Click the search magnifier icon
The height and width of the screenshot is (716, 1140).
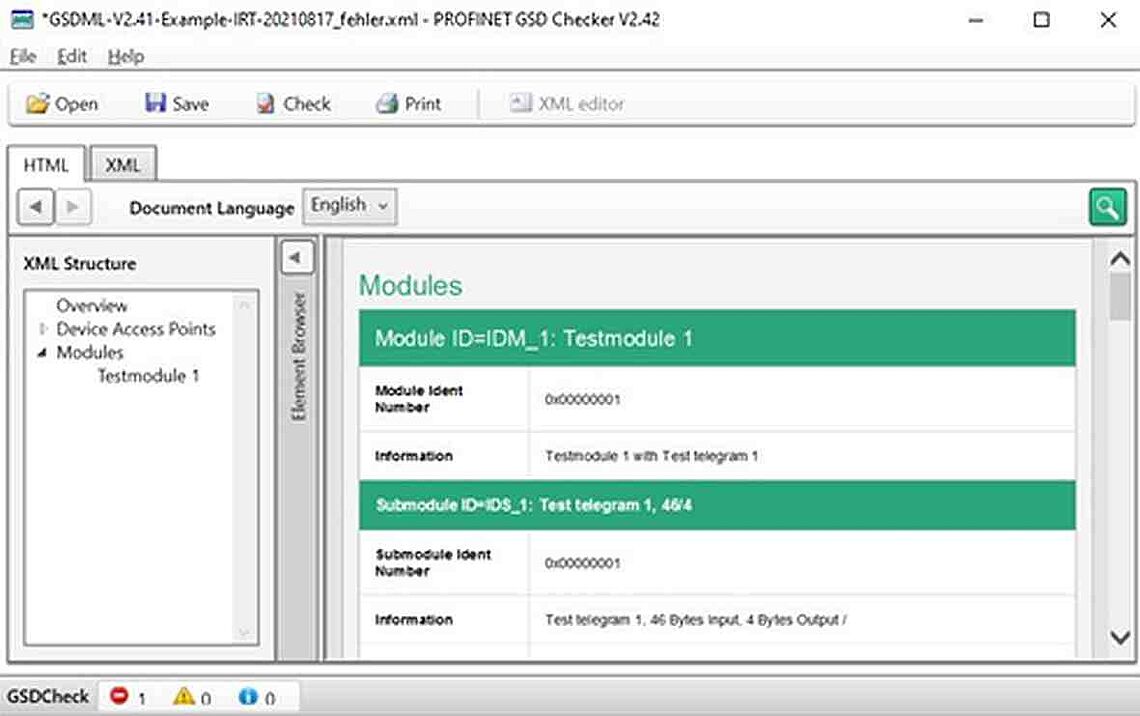tap(1107, 207)
